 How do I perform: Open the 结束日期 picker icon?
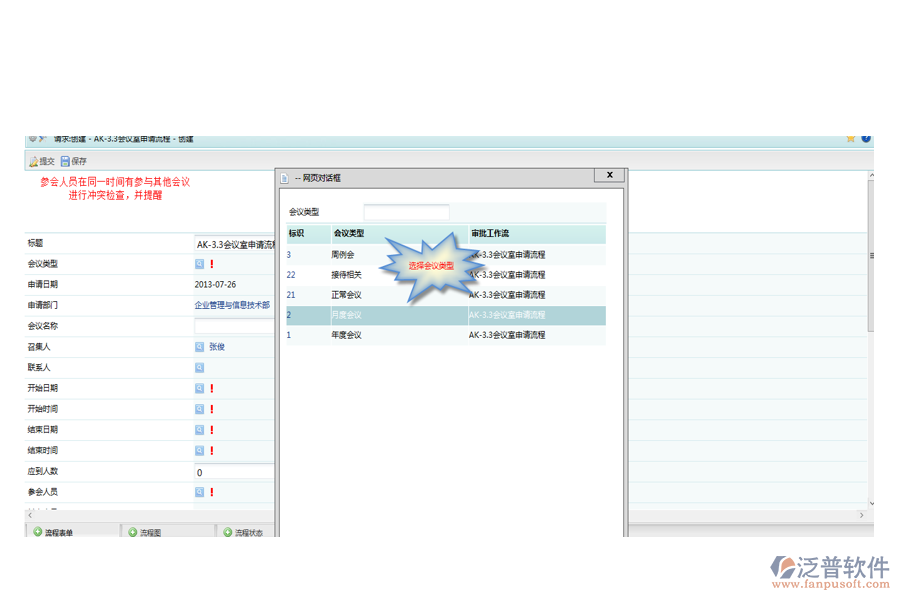pyautogui.click(x=199, y=429)
